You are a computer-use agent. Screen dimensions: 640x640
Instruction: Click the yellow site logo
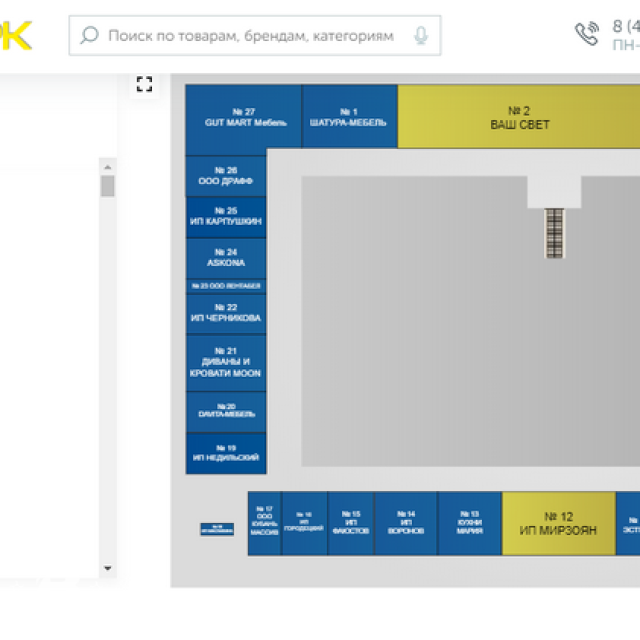coord(16,36)
